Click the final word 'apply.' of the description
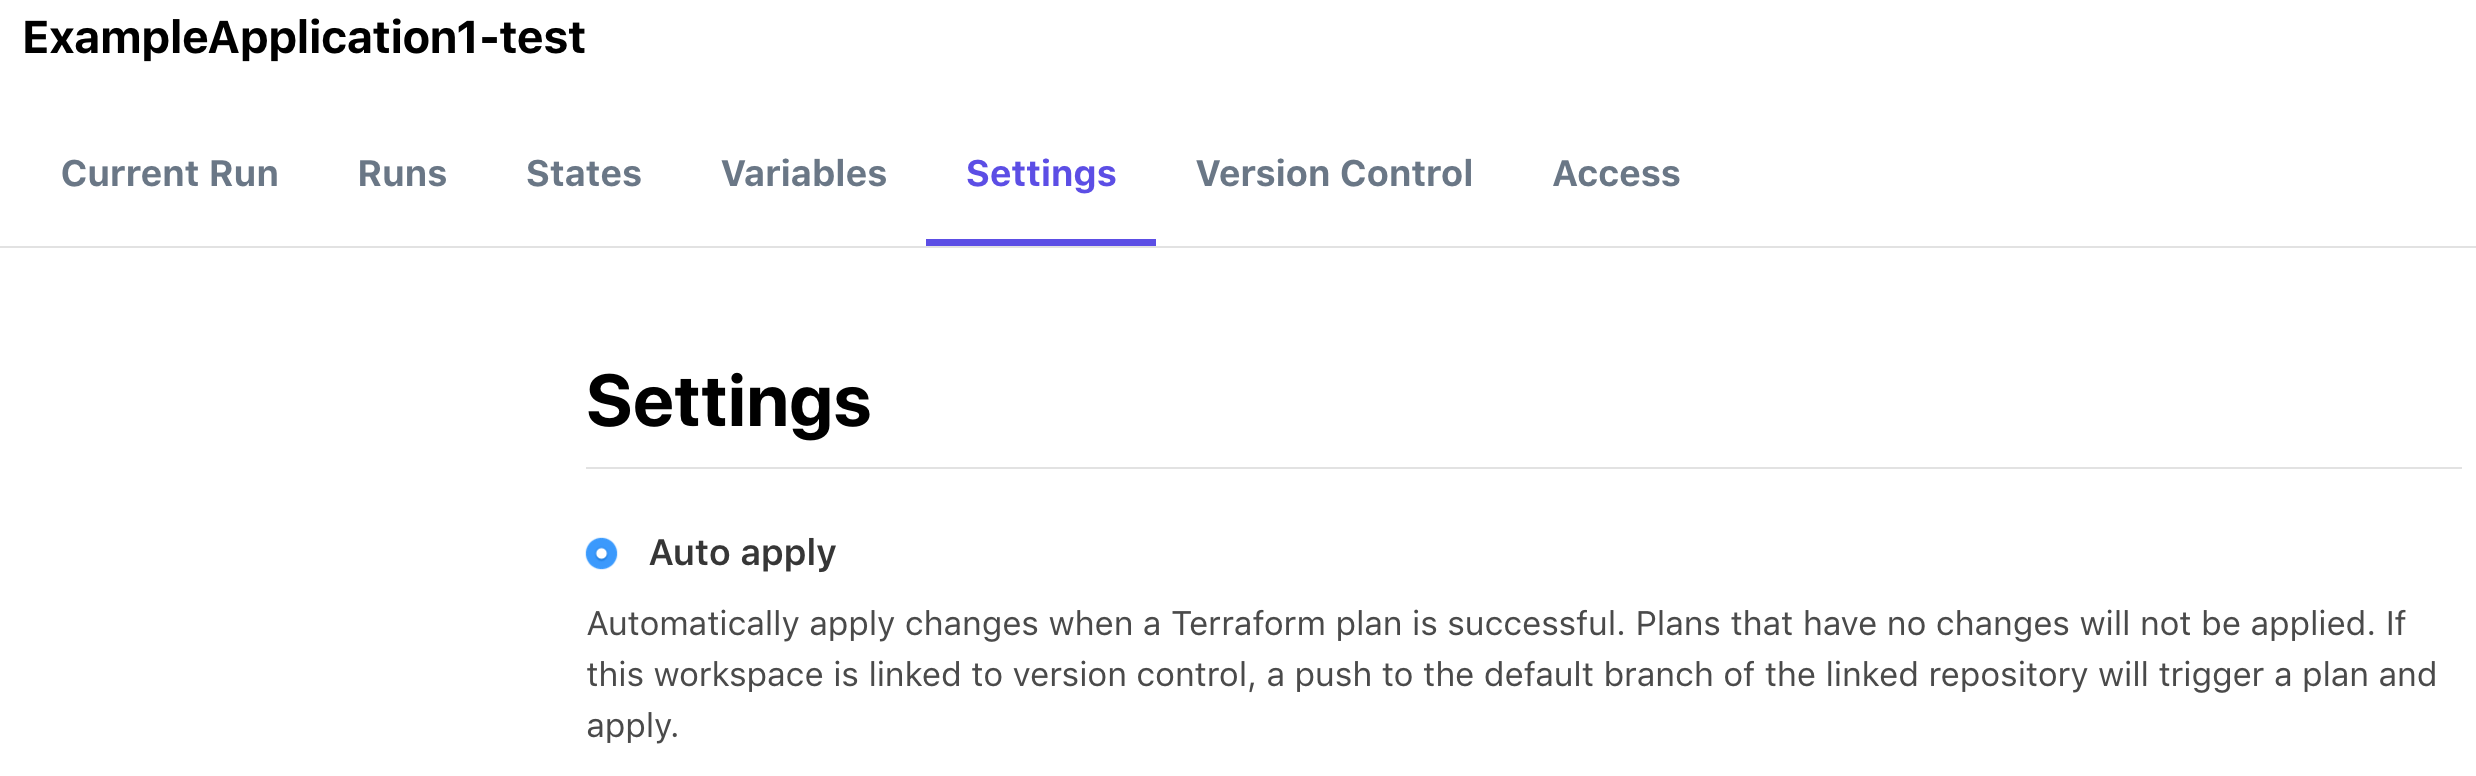 [632, 726]
